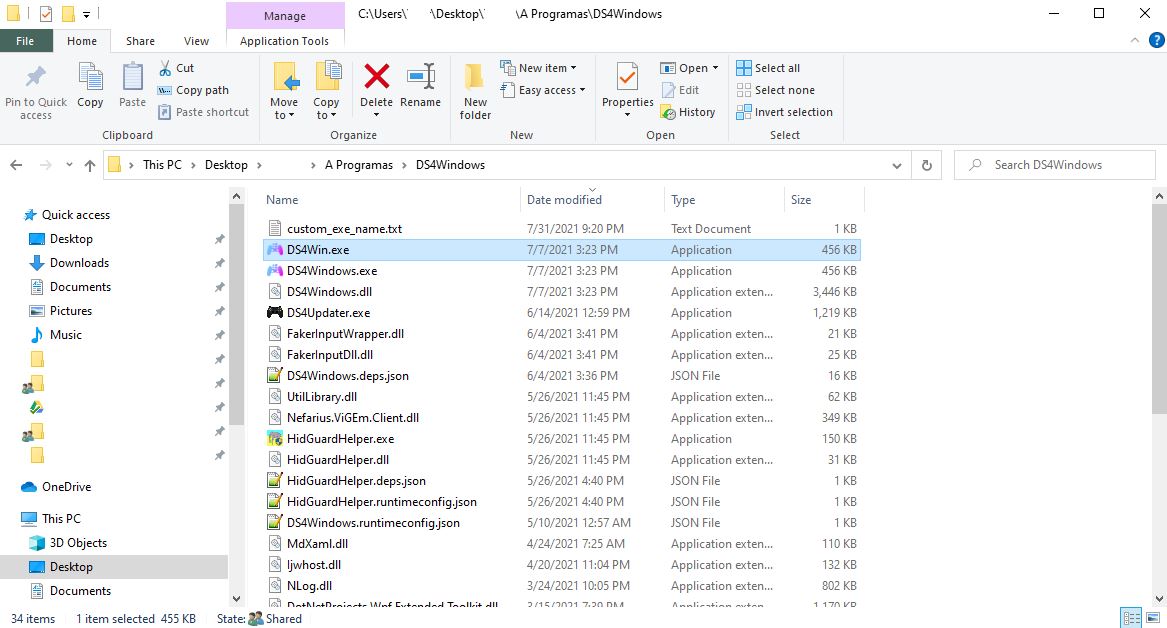
Task: Invert the current selection
Action: (784, 112)
